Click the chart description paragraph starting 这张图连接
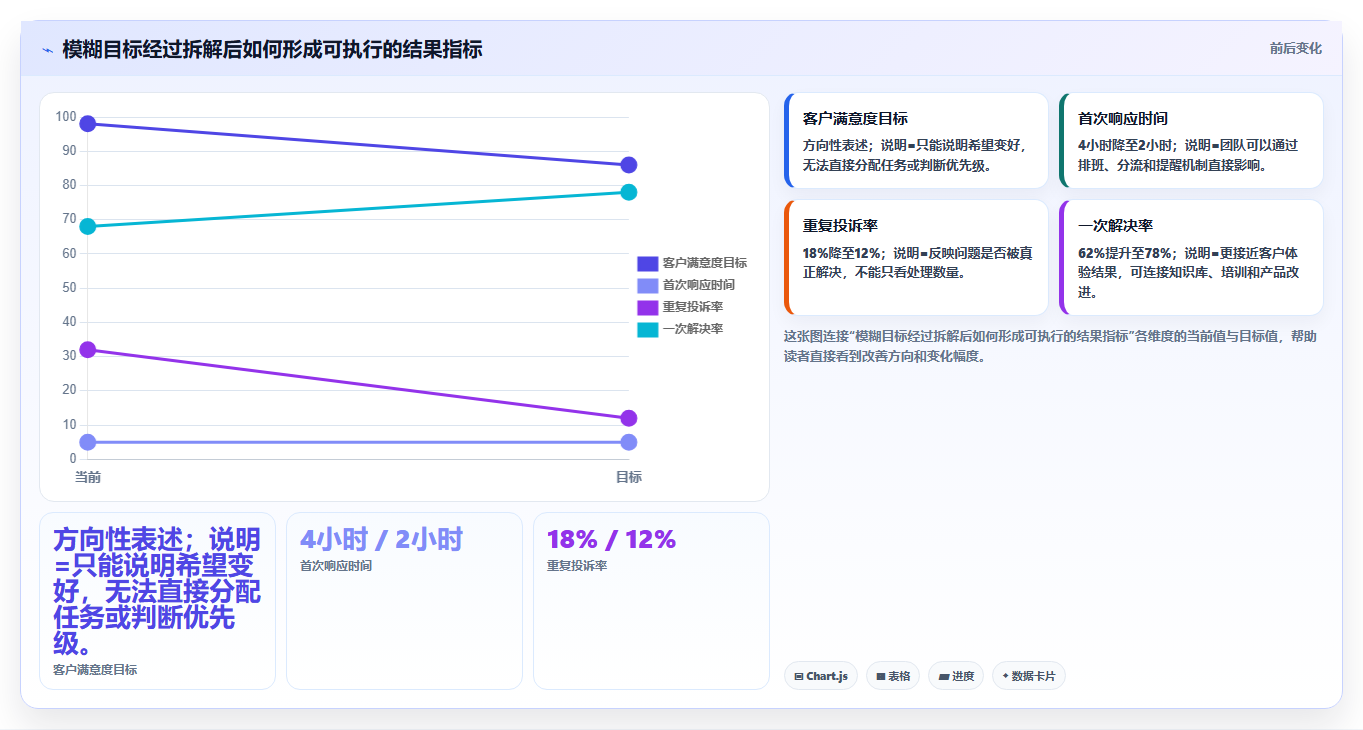 (1050, 345)
